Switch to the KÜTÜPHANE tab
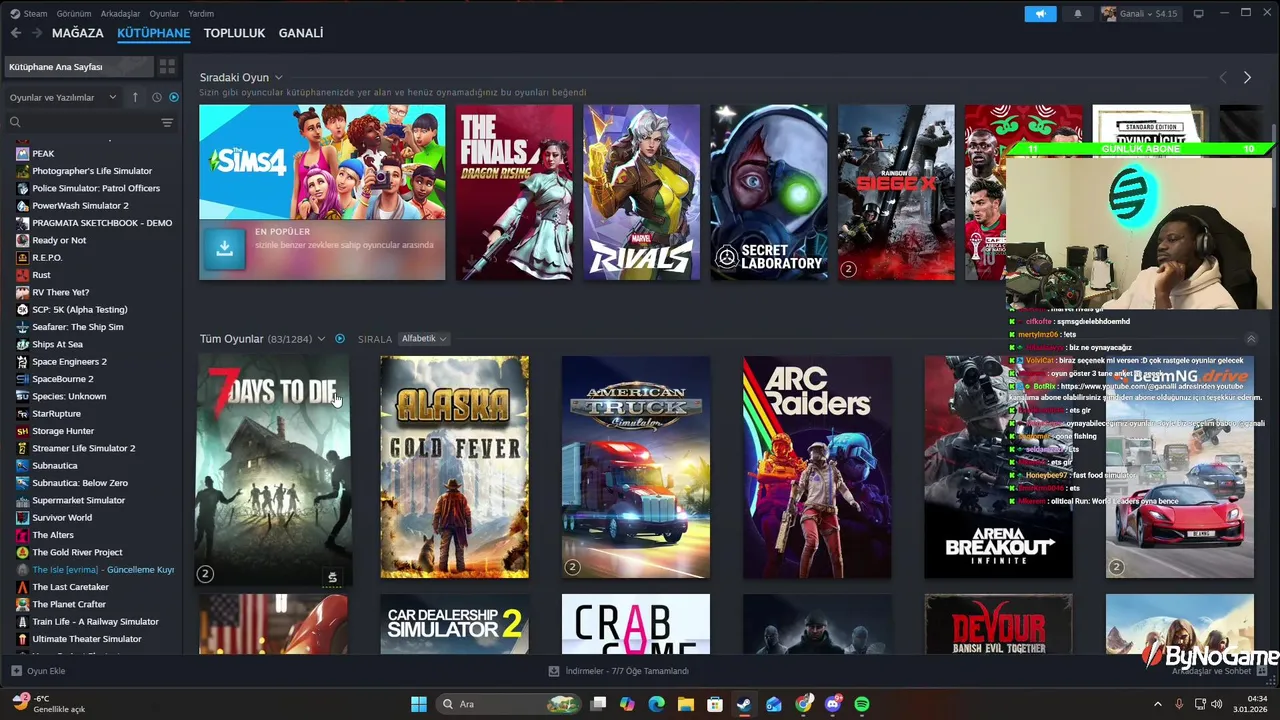Viewport: 1280px width, 720px height. [x=153, y=33]
